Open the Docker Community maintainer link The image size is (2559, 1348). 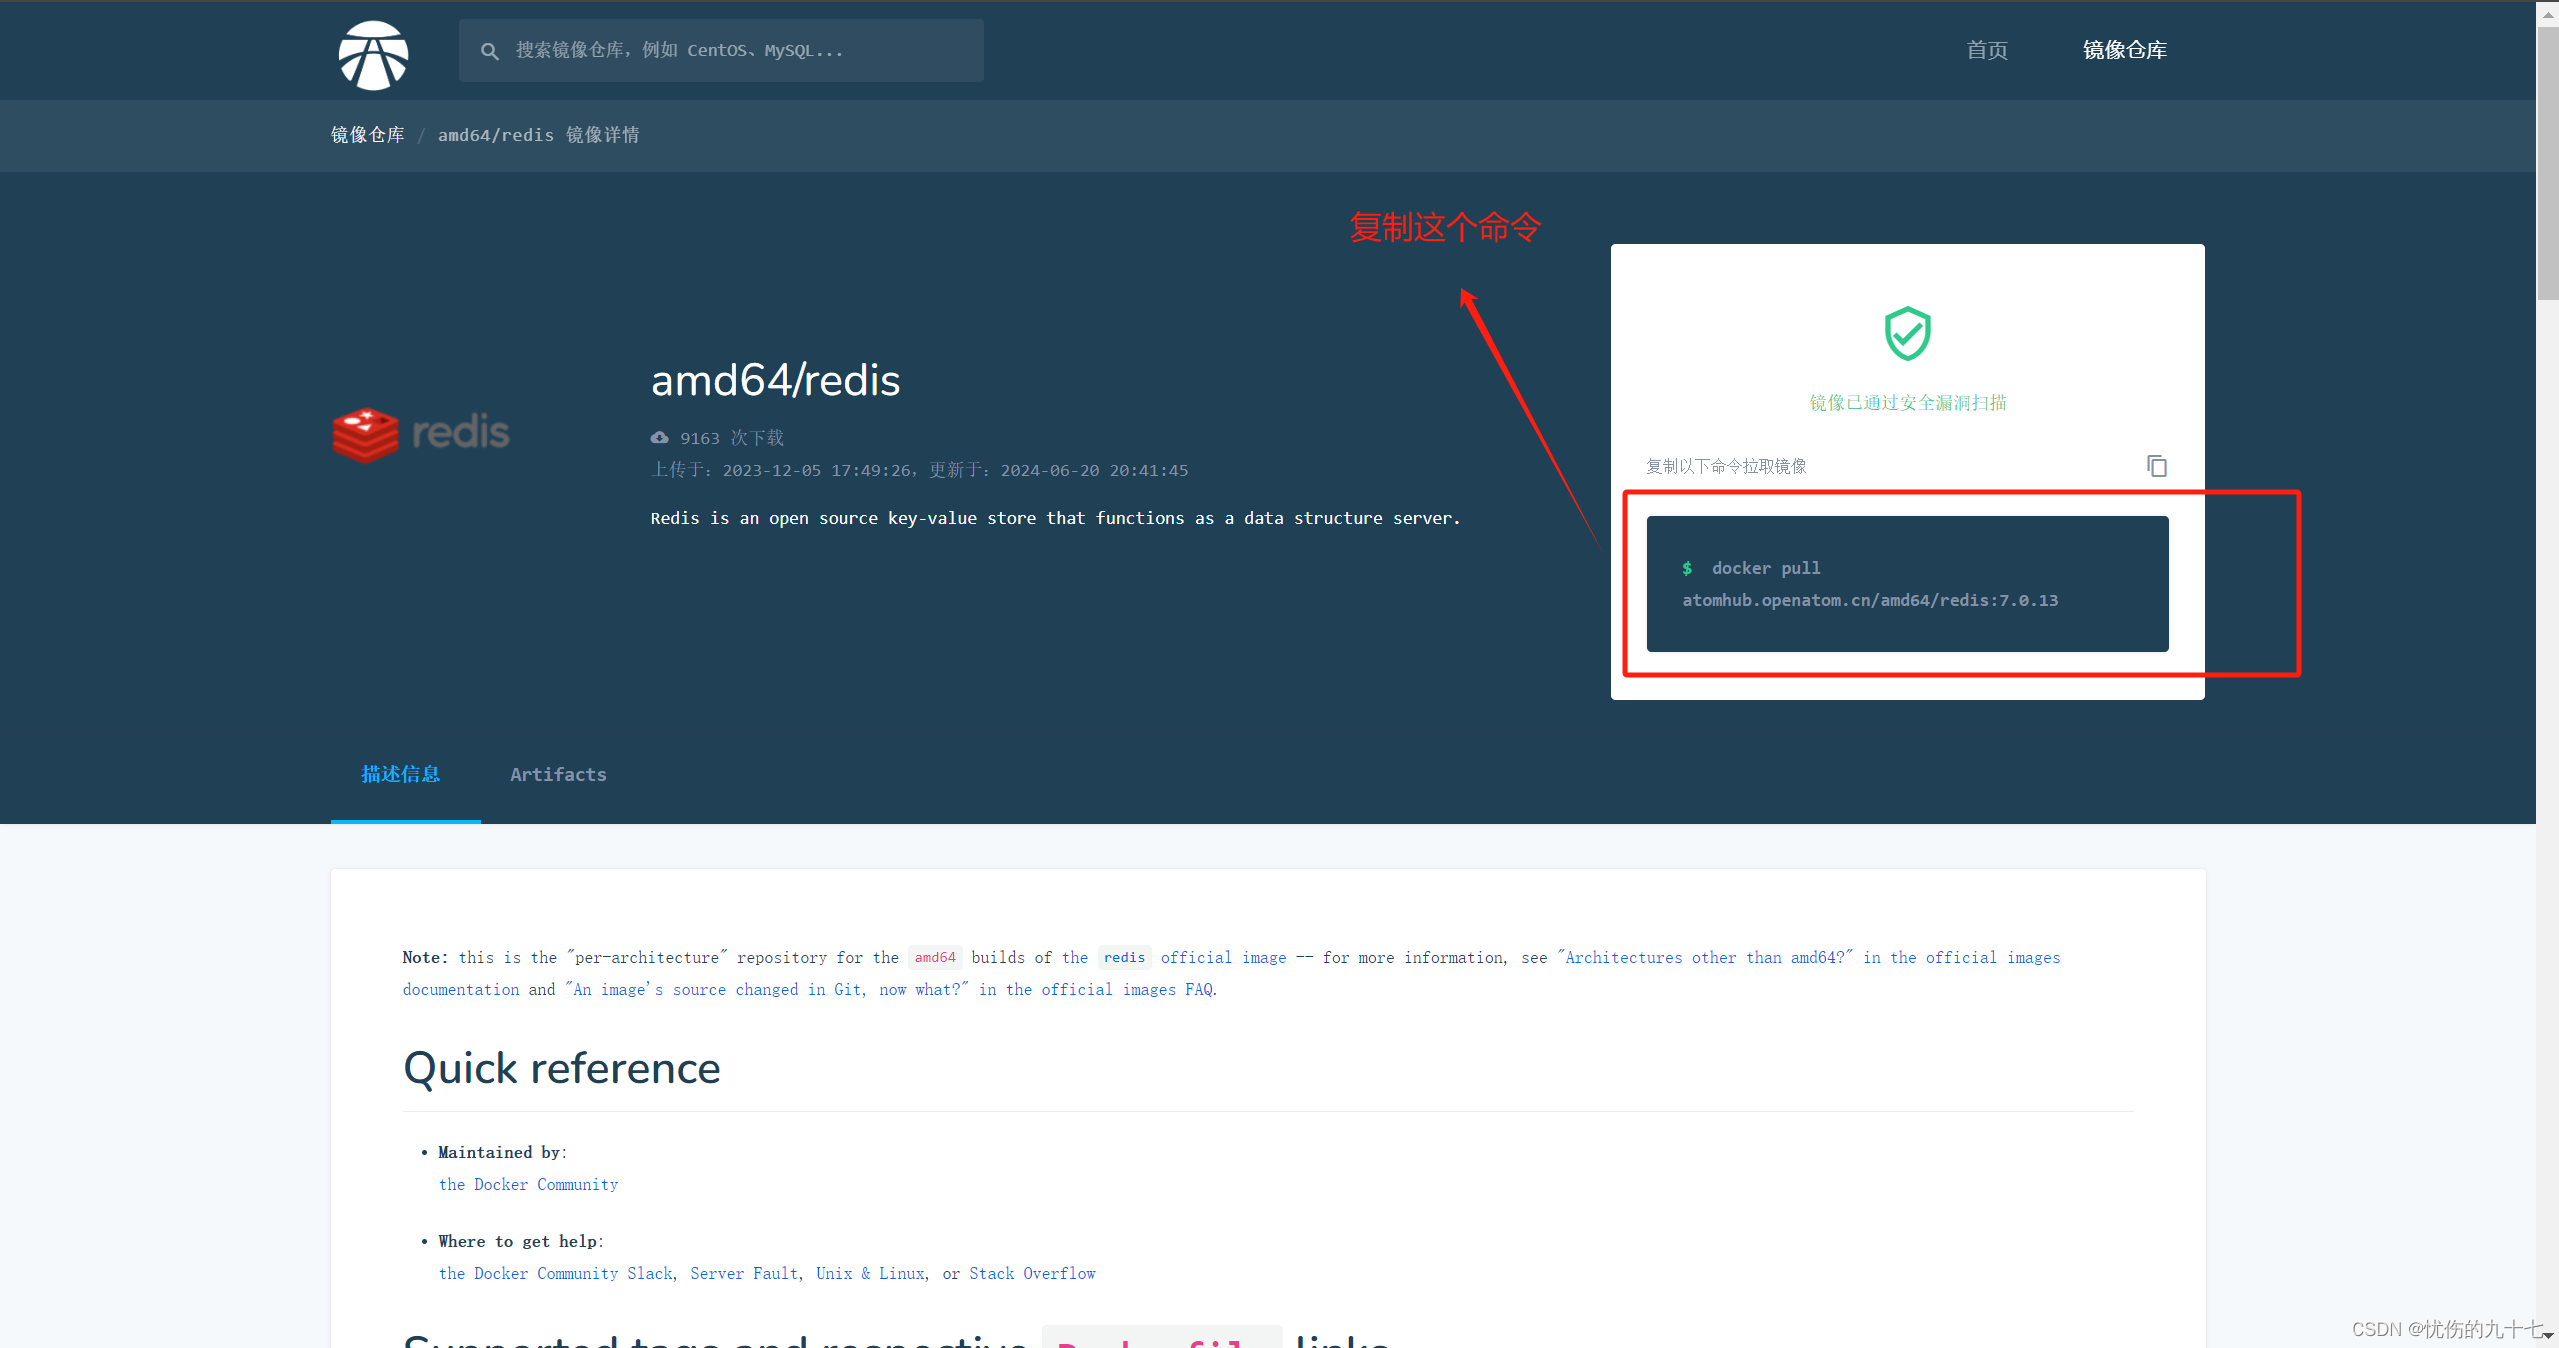pos(528,1184)
